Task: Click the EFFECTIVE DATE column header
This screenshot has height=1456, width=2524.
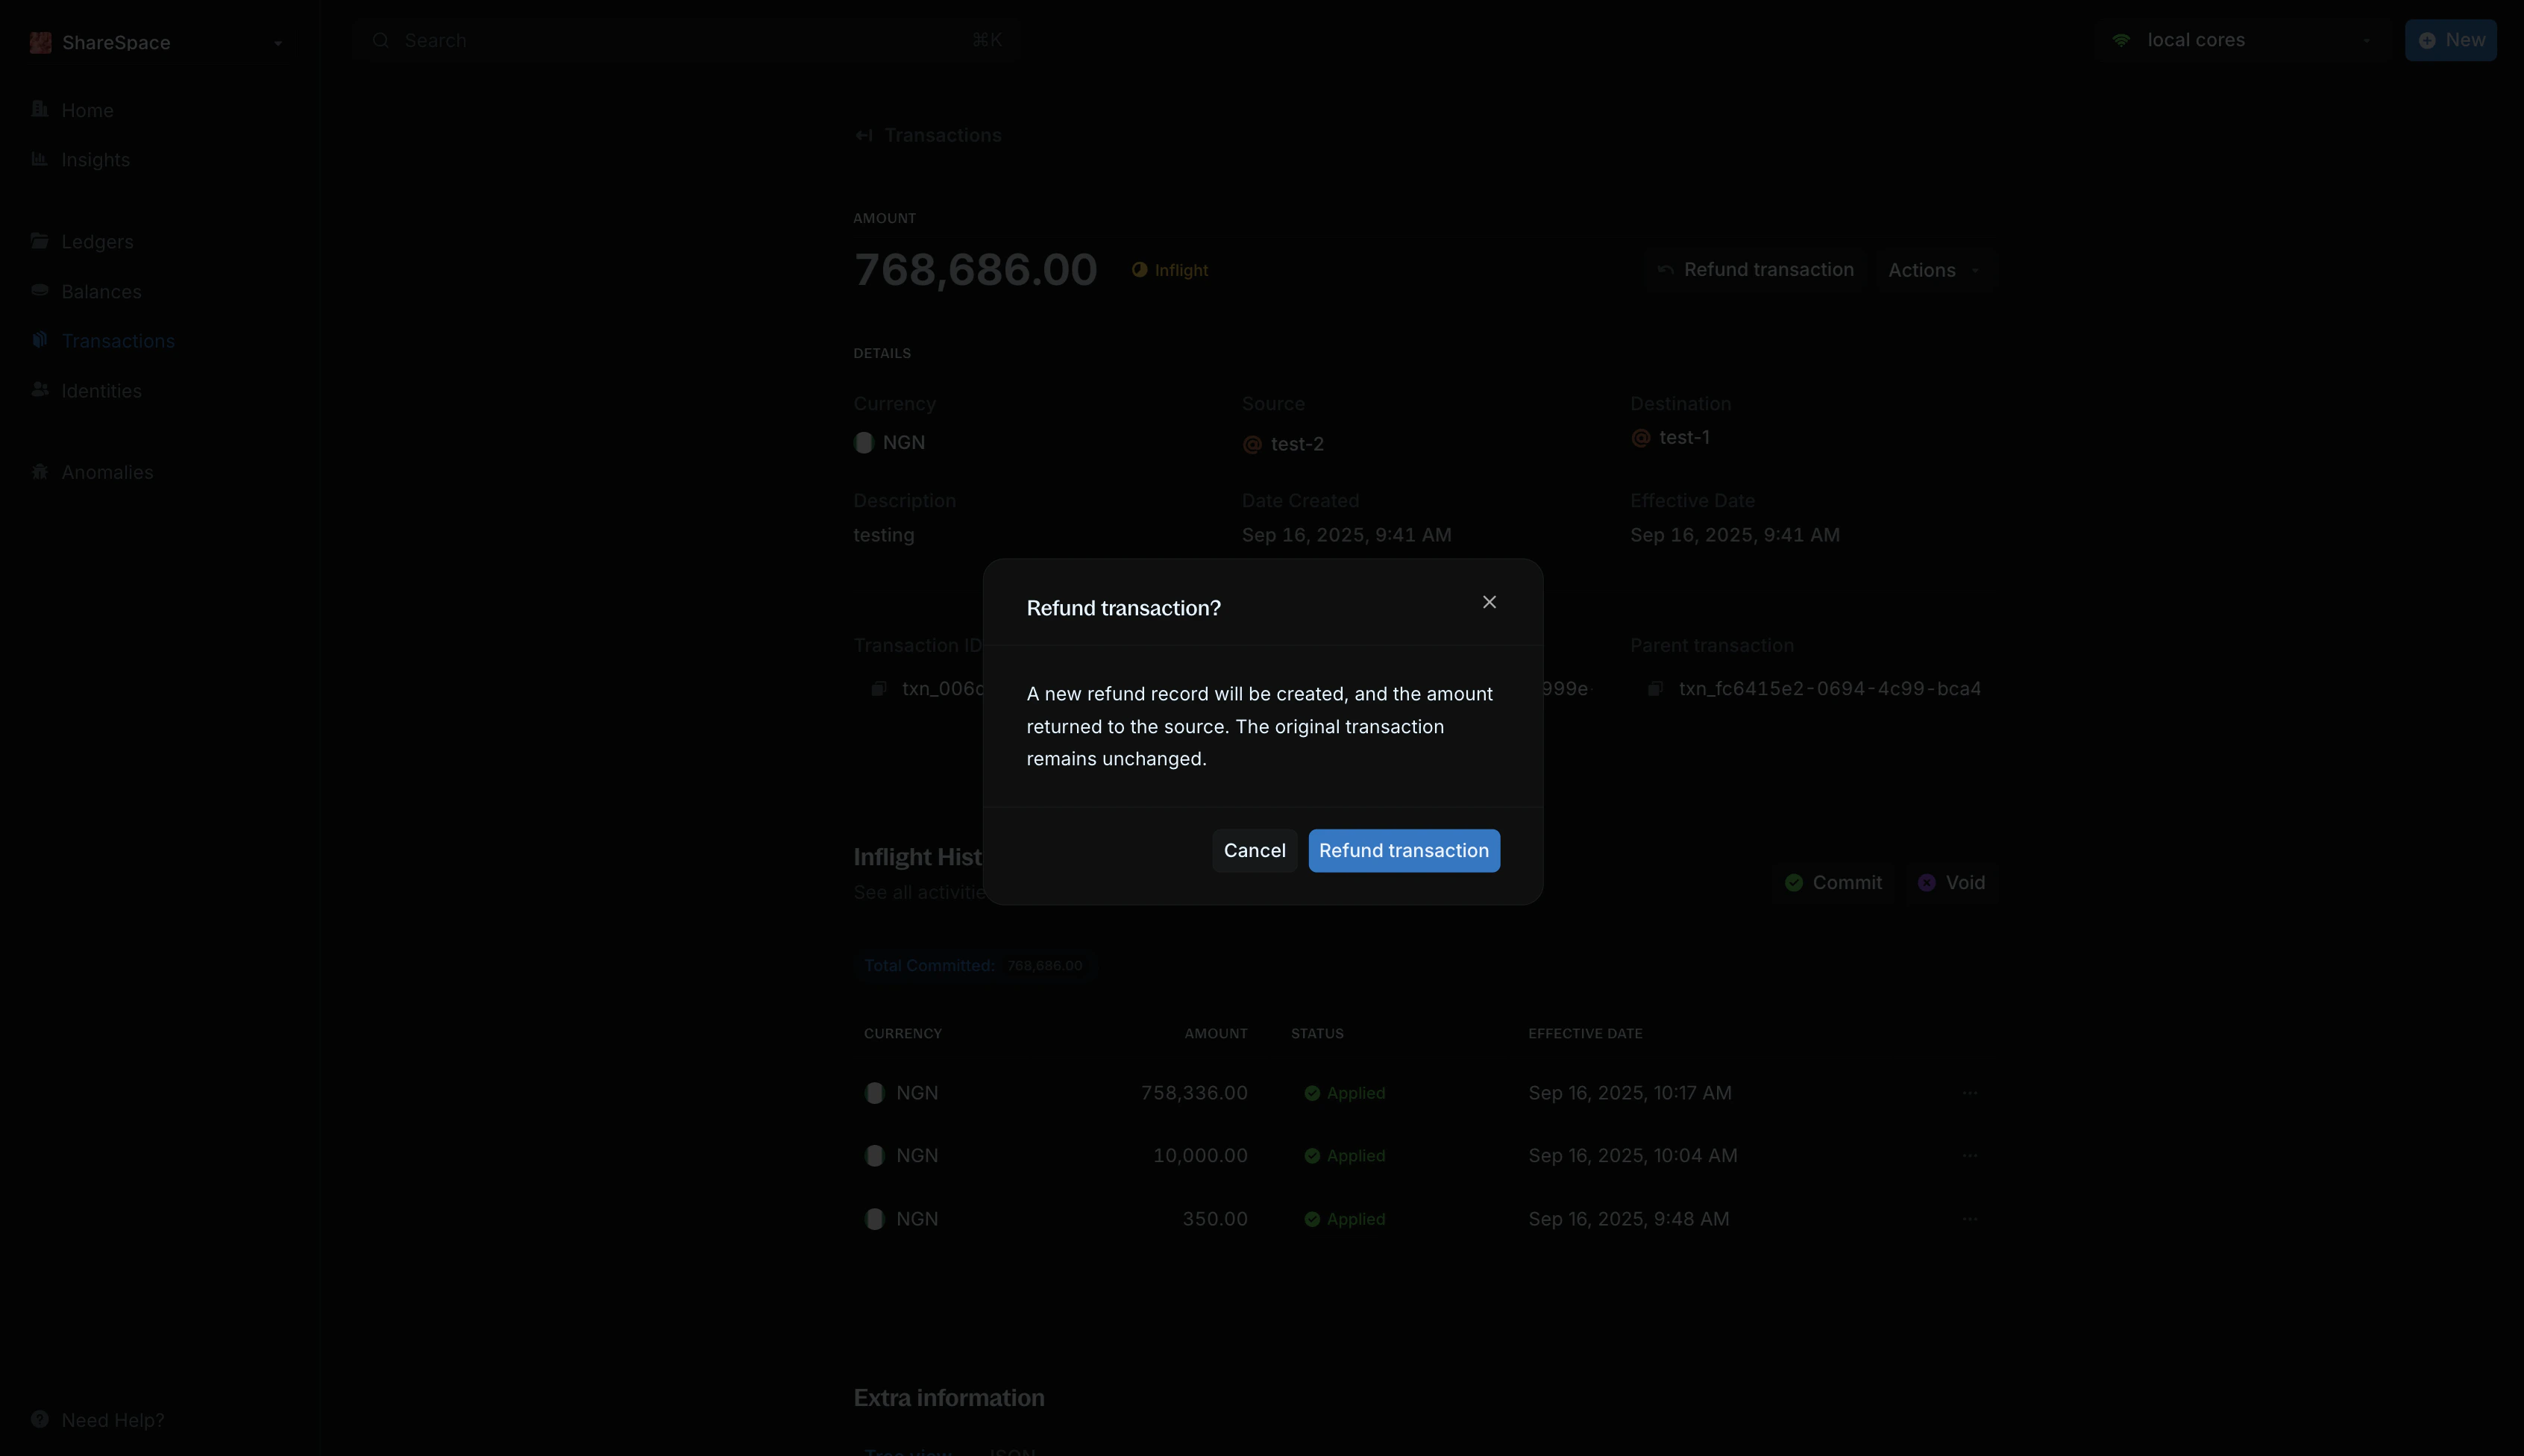Action: point(1585,1034)
